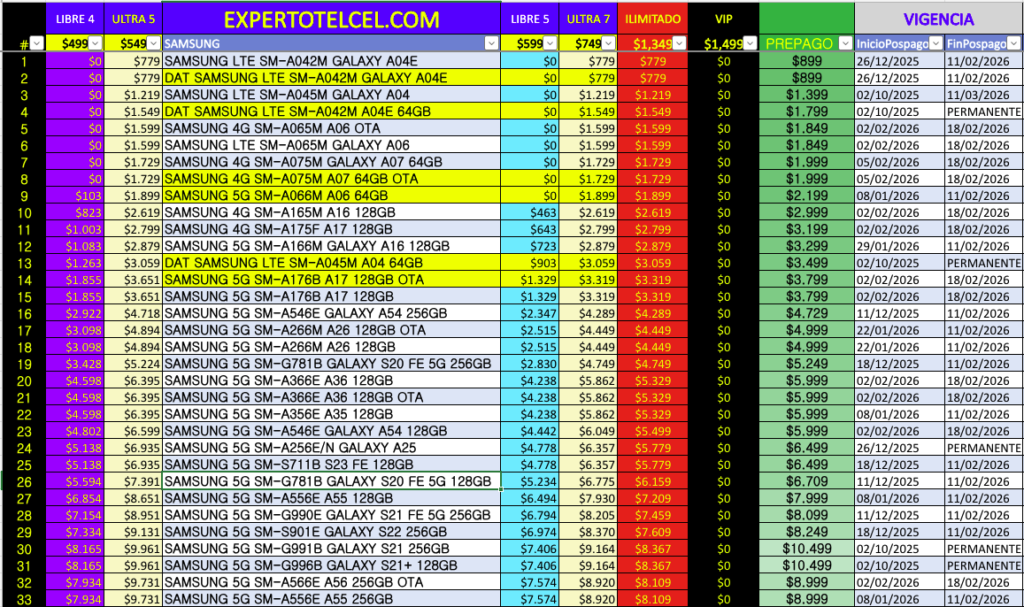This screenshot has height=607, width=1024.
Task: Select the $6.709 prepago price cell
Action: coord(806,481)
